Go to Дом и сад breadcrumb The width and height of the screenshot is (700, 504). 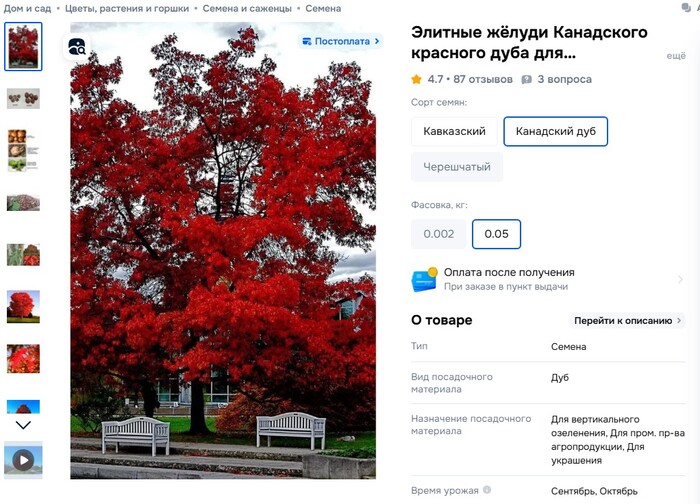pos(27,8)
